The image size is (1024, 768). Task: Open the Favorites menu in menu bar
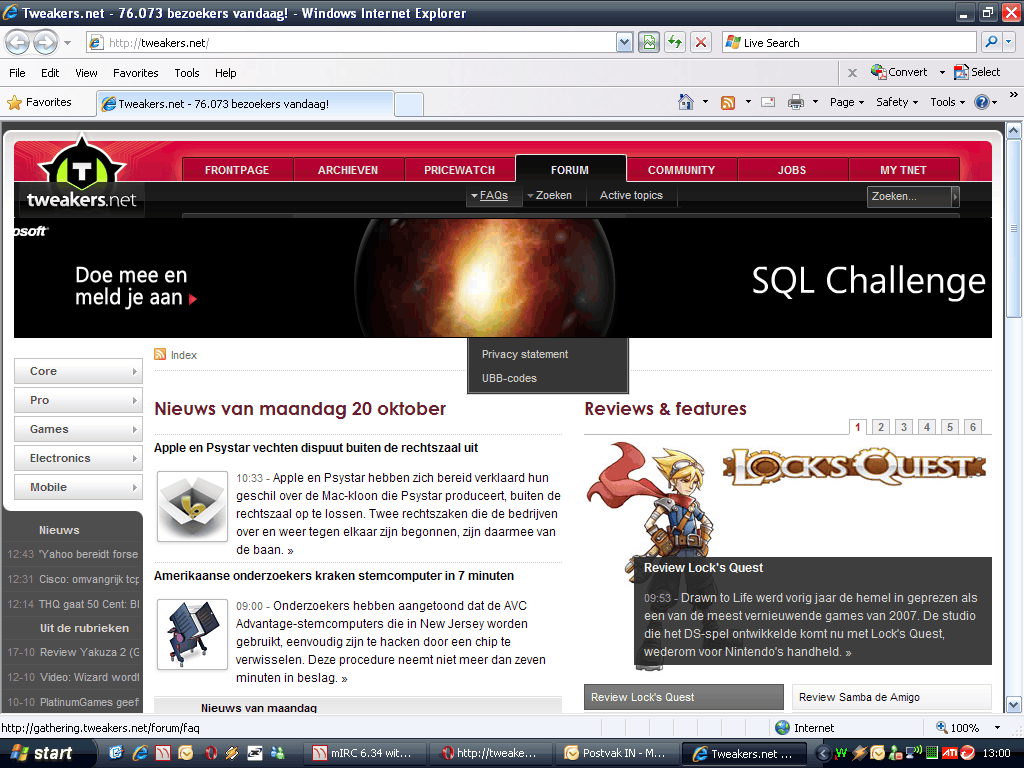pyautogui.click(x=136, y=73)
